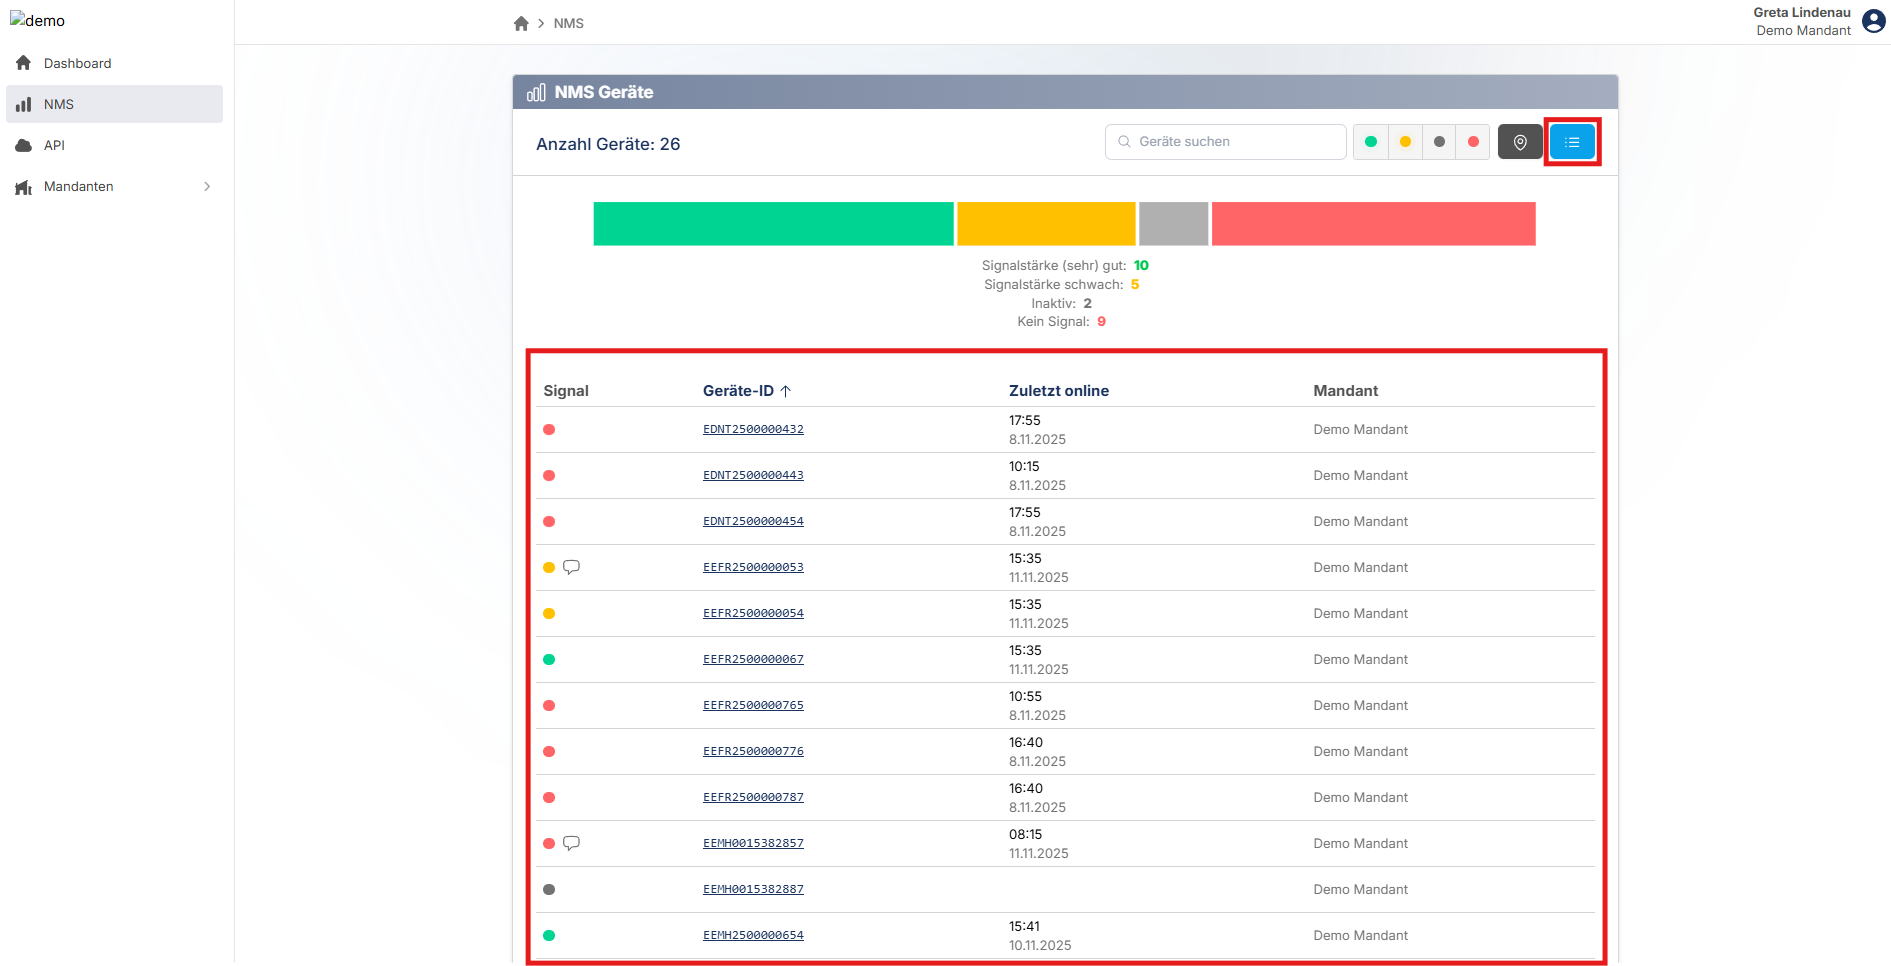Open the user profile avatar icon
Viewport: 1891px width, 966px height.
tap(1873, 21)
